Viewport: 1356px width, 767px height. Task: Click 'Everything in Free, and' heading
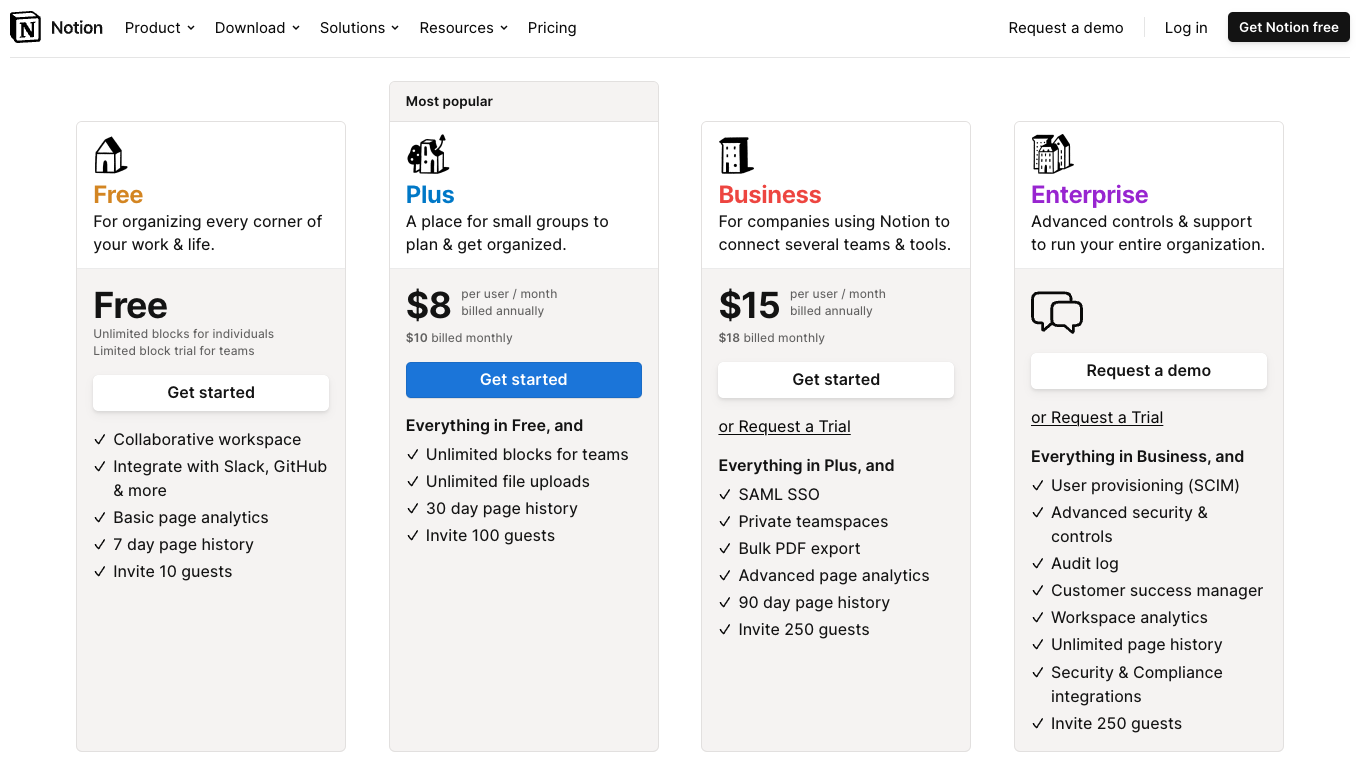[x=494, y=426]
